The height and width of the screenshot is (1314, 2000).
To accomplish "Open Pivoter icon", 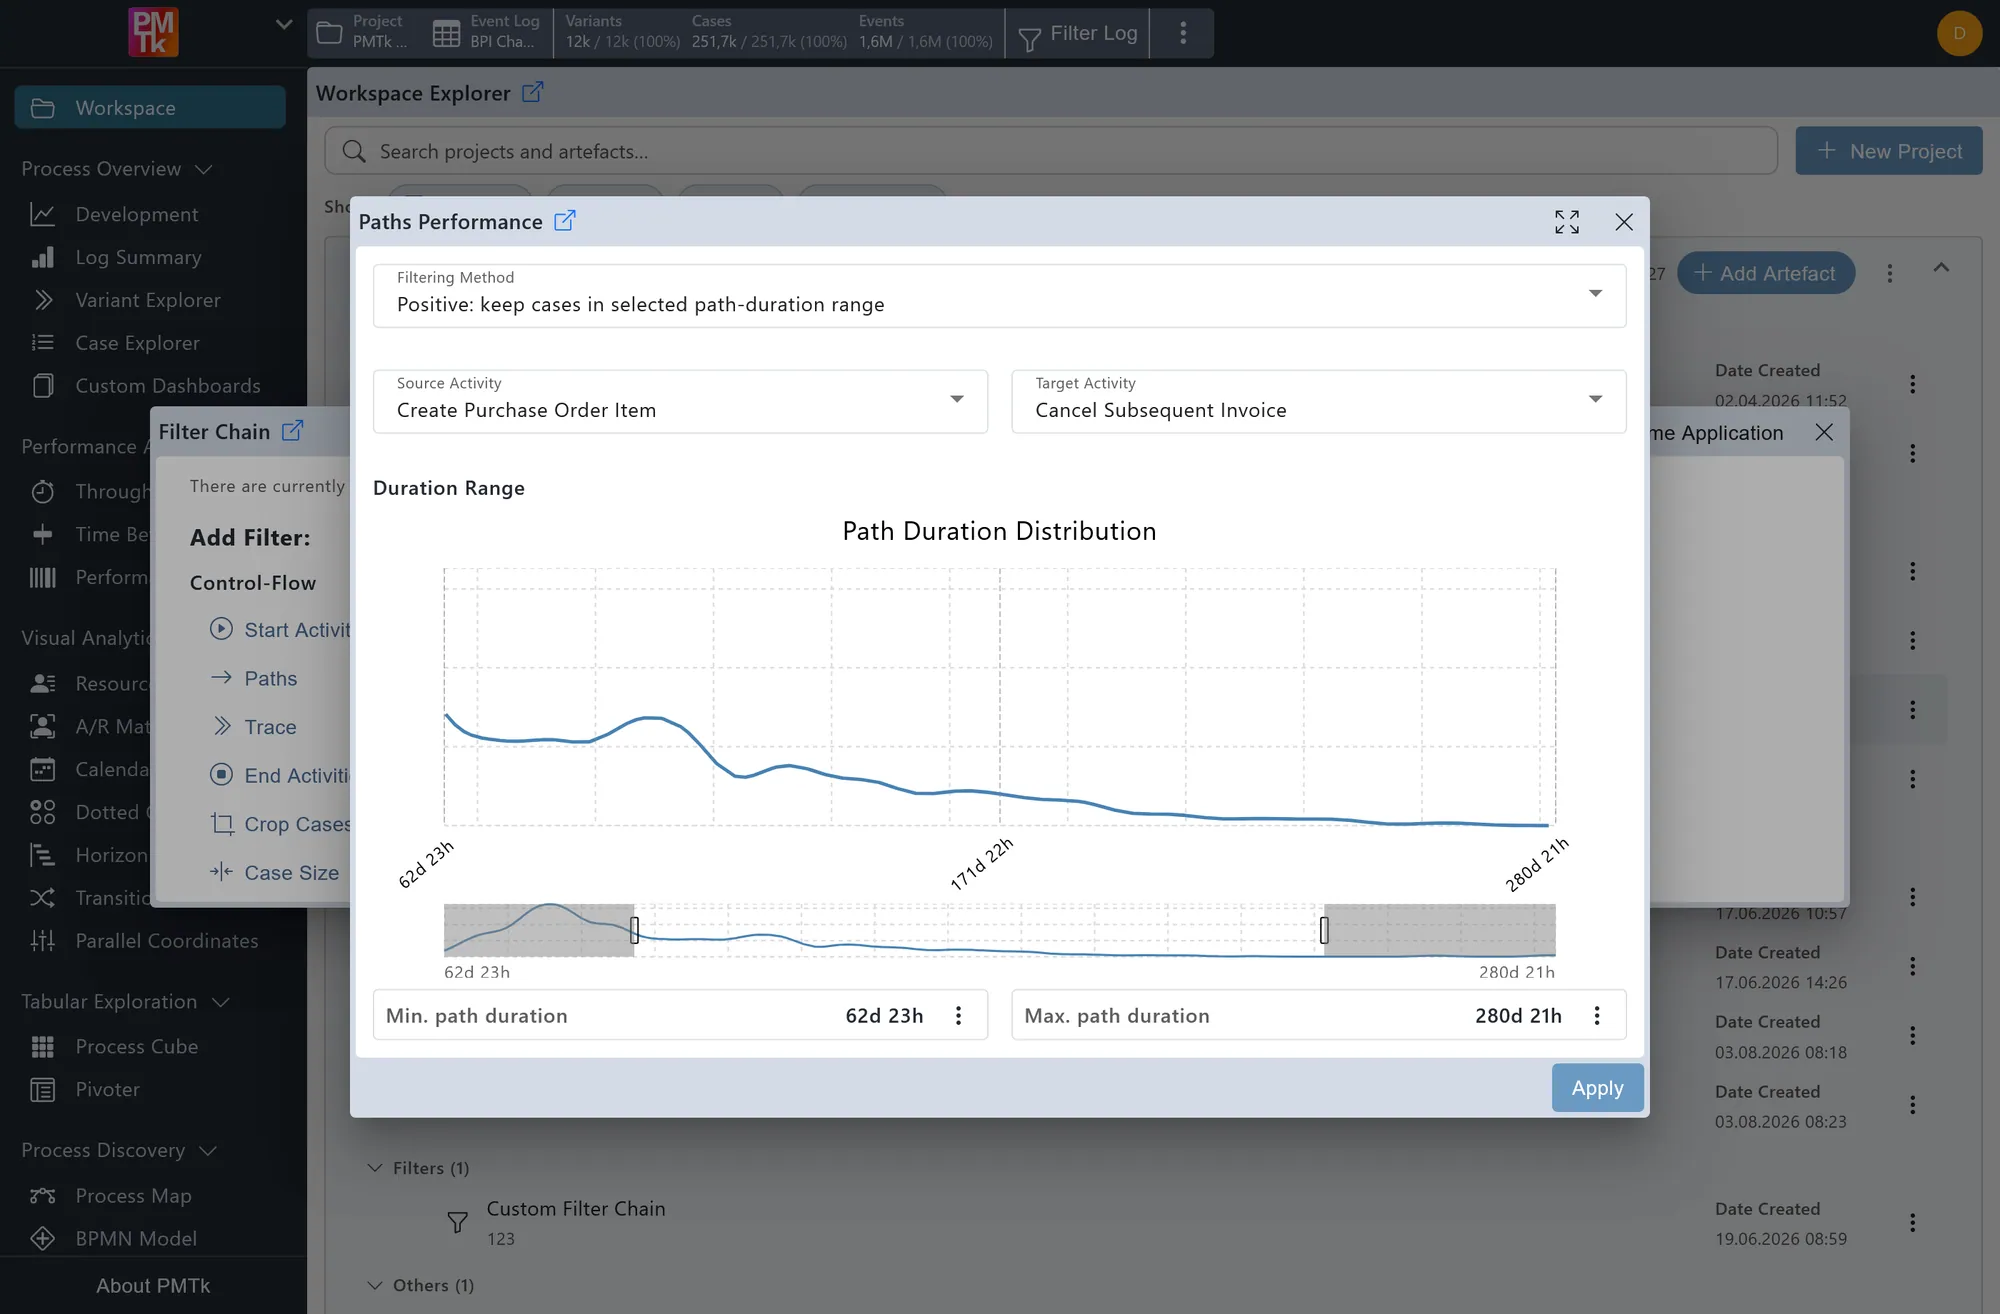I will click(x=43, y=1090).
